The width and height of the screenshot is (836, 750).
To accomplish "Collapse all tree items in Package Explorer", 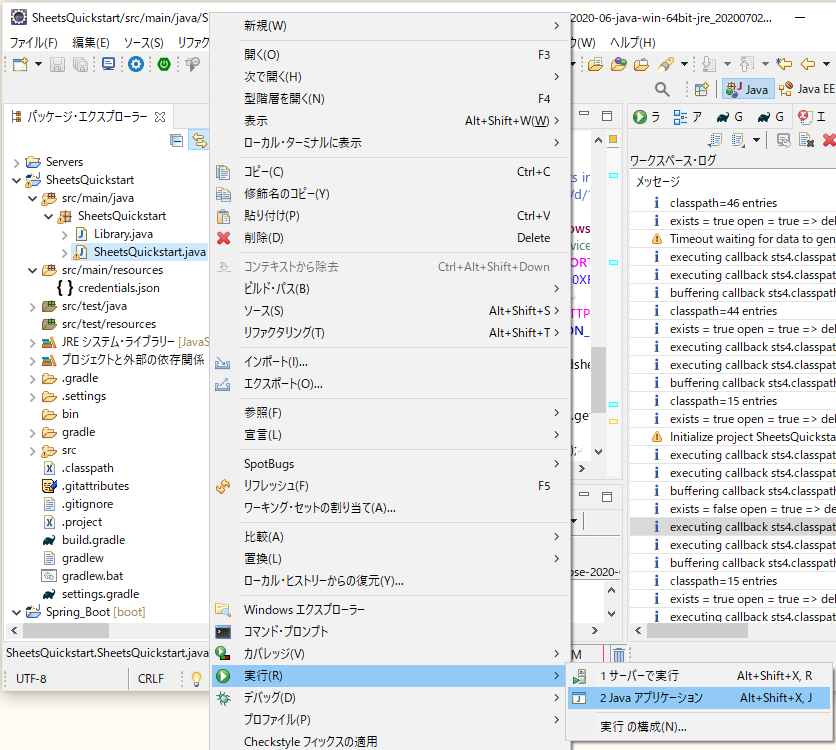I will [175, 139].
